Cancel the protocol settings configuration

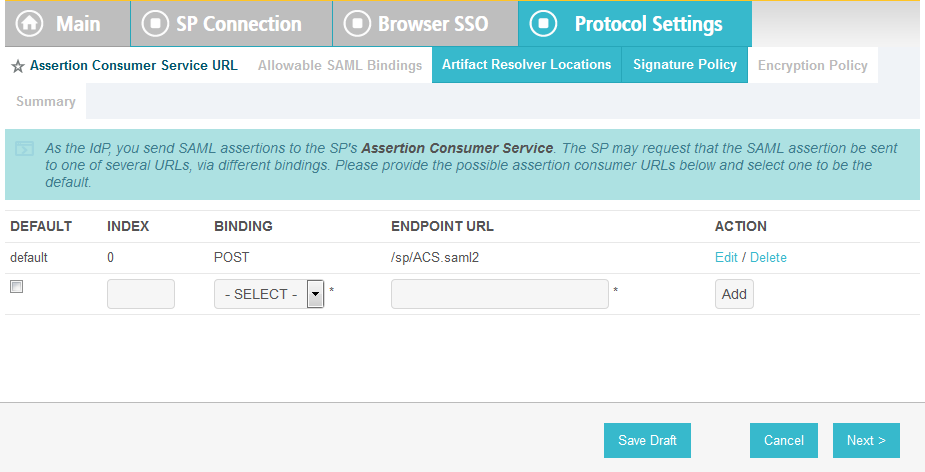tap(784, 440)
